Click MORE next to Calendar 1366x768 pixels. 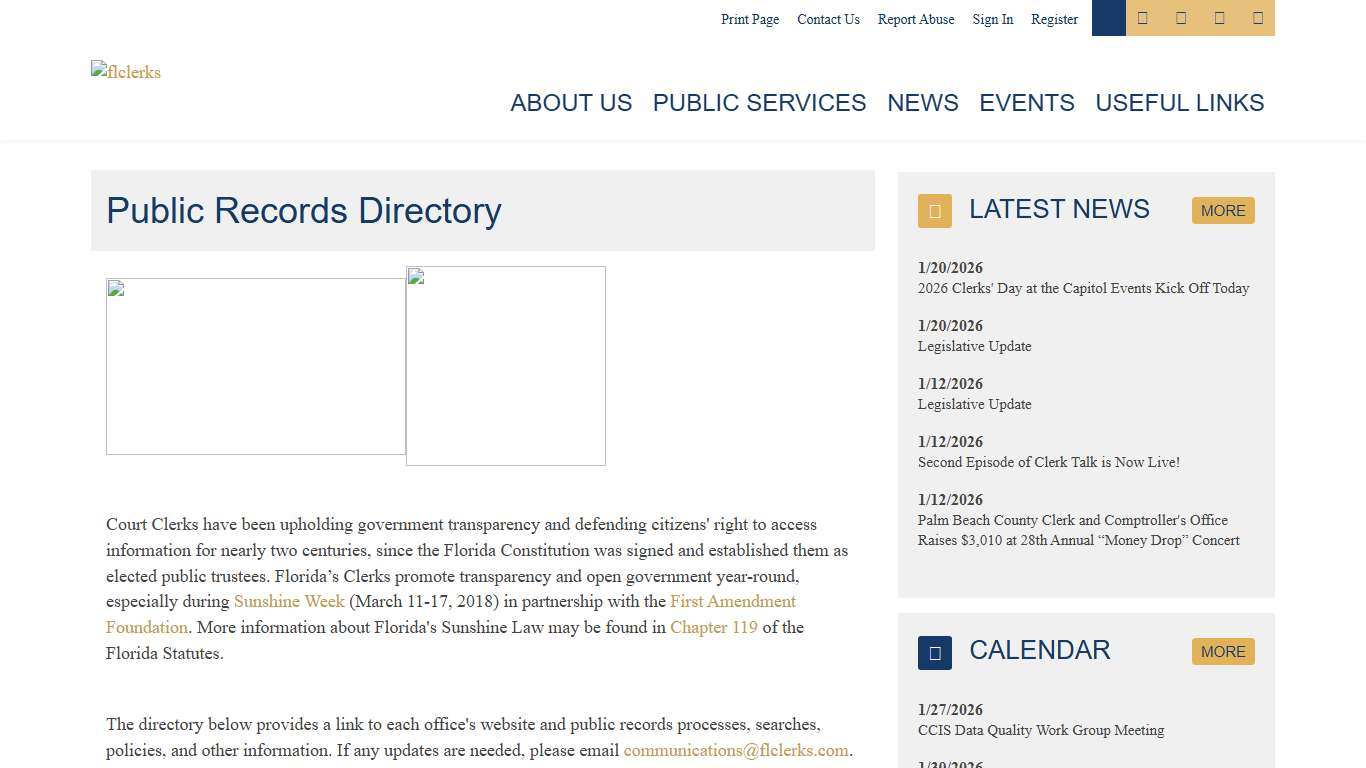pyautogui.click(x=1223, y=651)
